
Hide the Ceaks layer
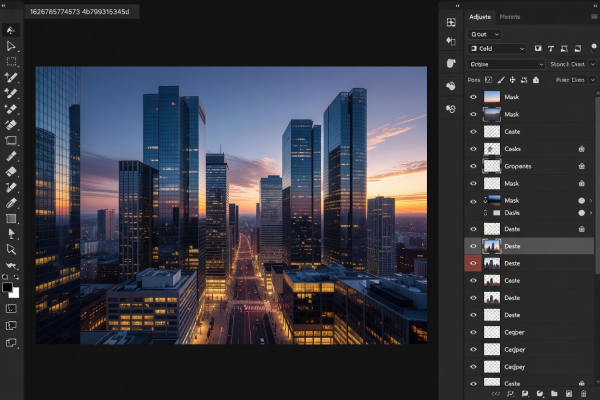(x=473, y=149)
